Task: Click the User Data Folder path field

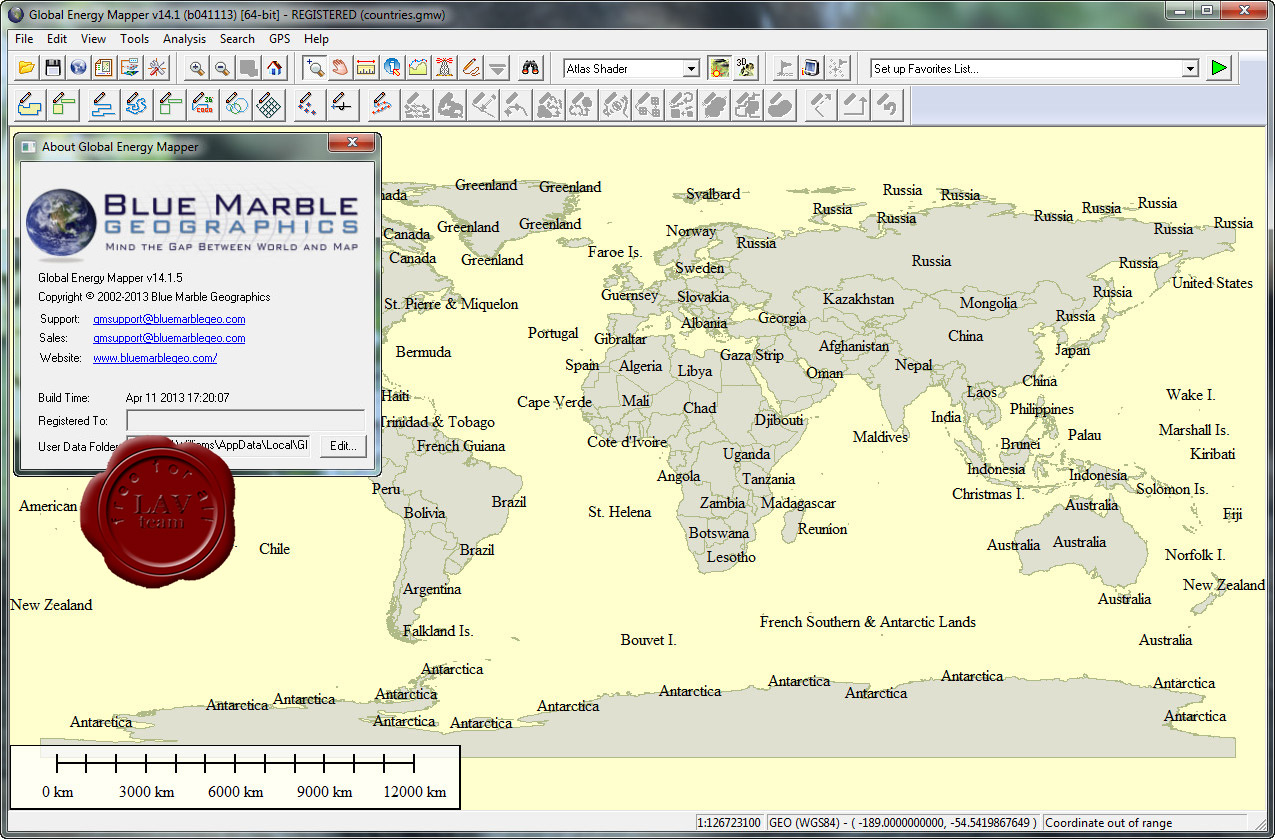Action: [x=218, y=445]
